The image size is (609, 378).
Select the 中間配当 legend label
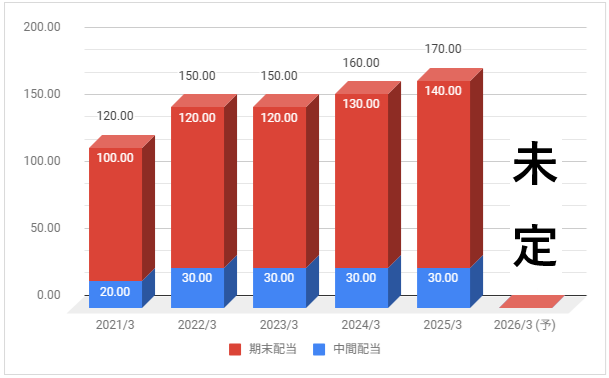tap(357, 349)
